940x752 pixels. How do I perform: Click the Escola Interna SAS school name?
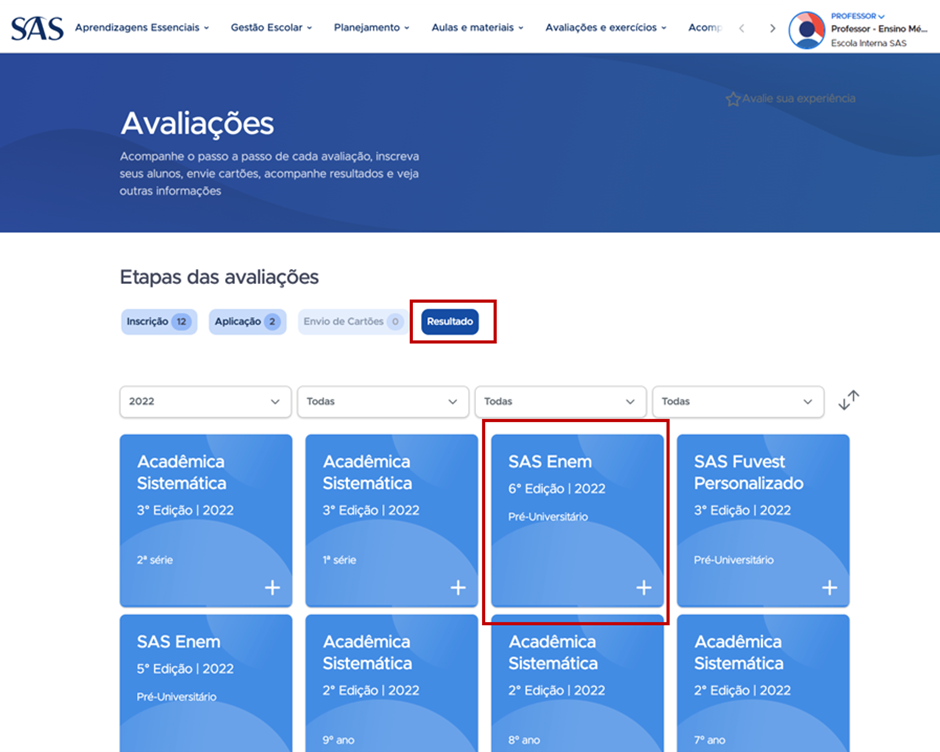coord(869,43)
